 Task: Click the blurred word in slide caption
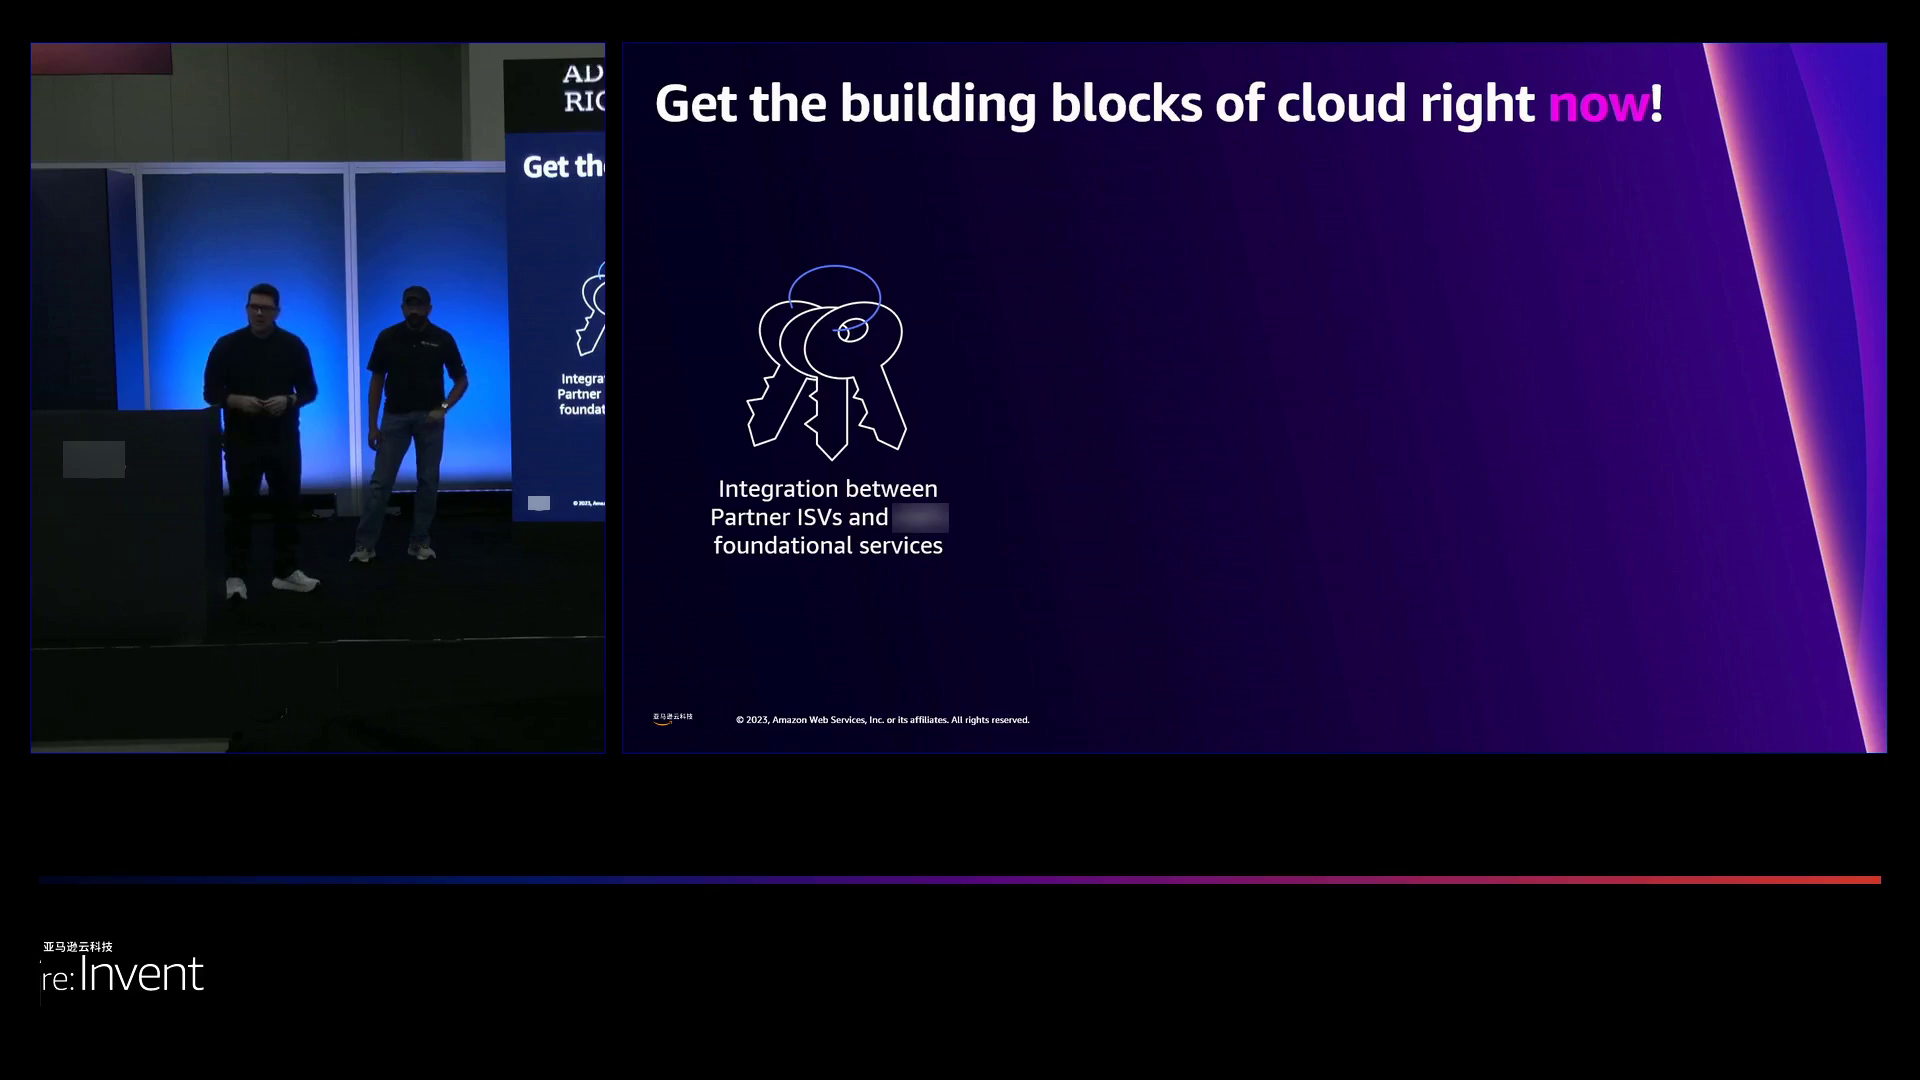[920, 518]
